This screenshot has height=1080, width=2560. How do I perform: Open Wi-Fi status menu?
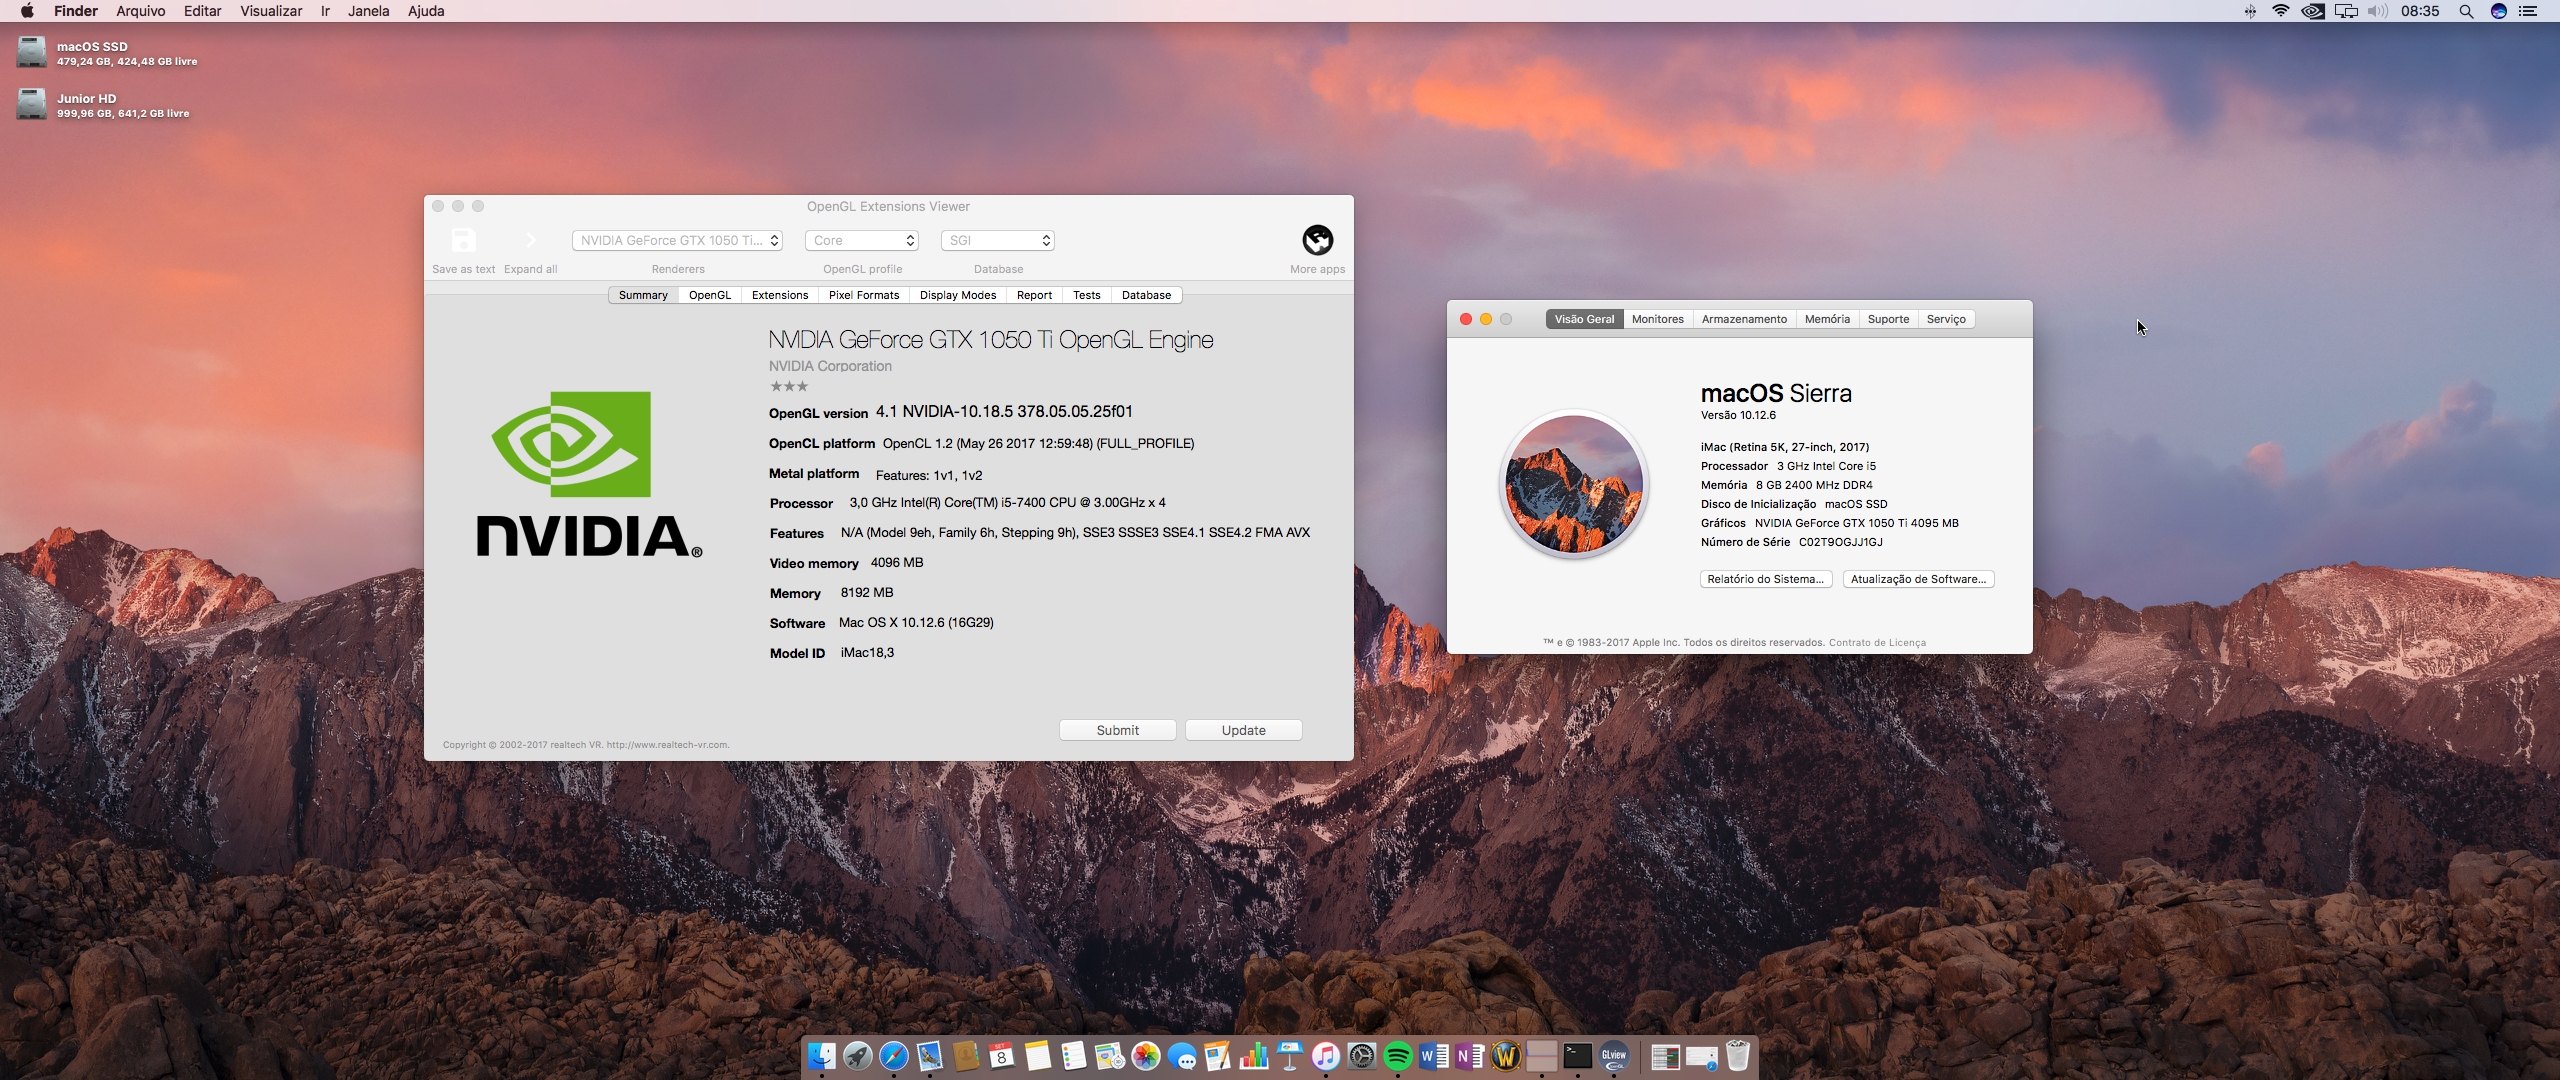tap(2281, 11)
